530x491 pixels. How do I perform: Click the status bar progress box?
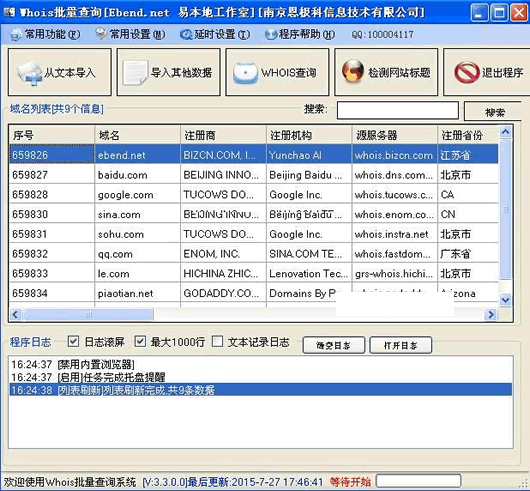click(x=418, y=481)
